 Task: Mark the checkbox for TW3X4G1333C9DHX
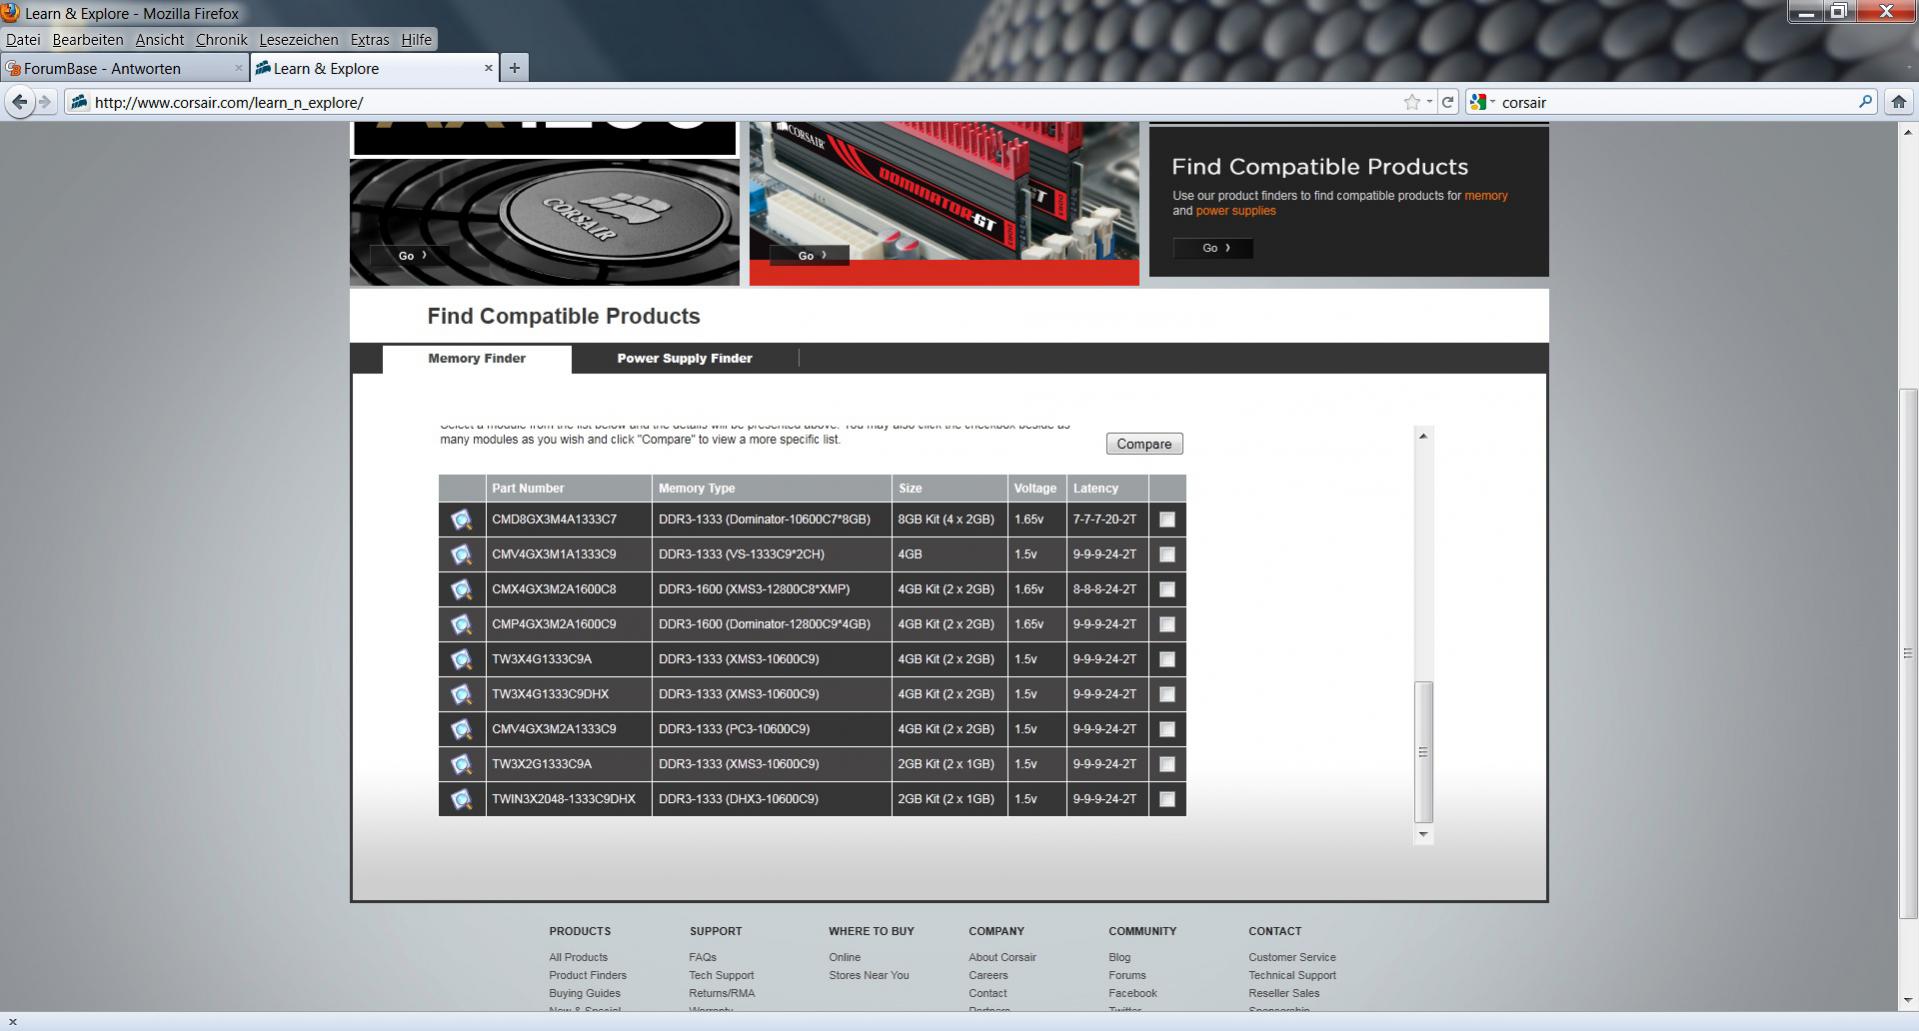[1167, 695]
